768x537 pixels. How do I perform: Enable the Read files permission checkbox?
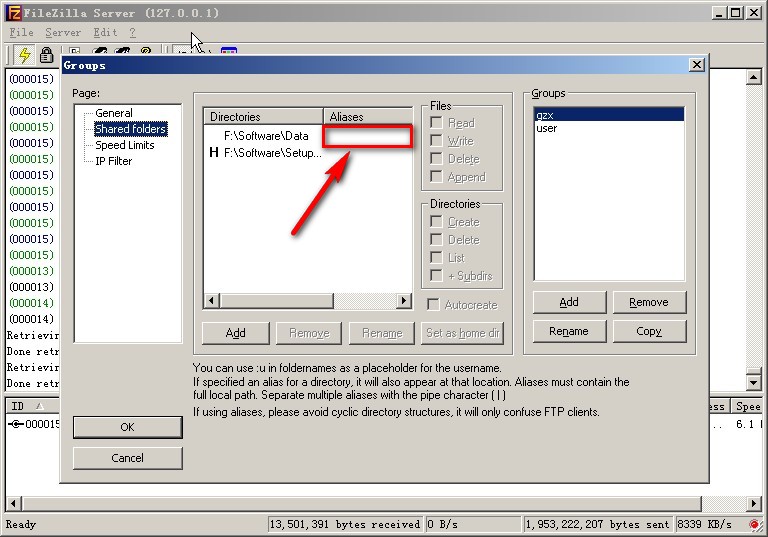click(x=436, y=123)
